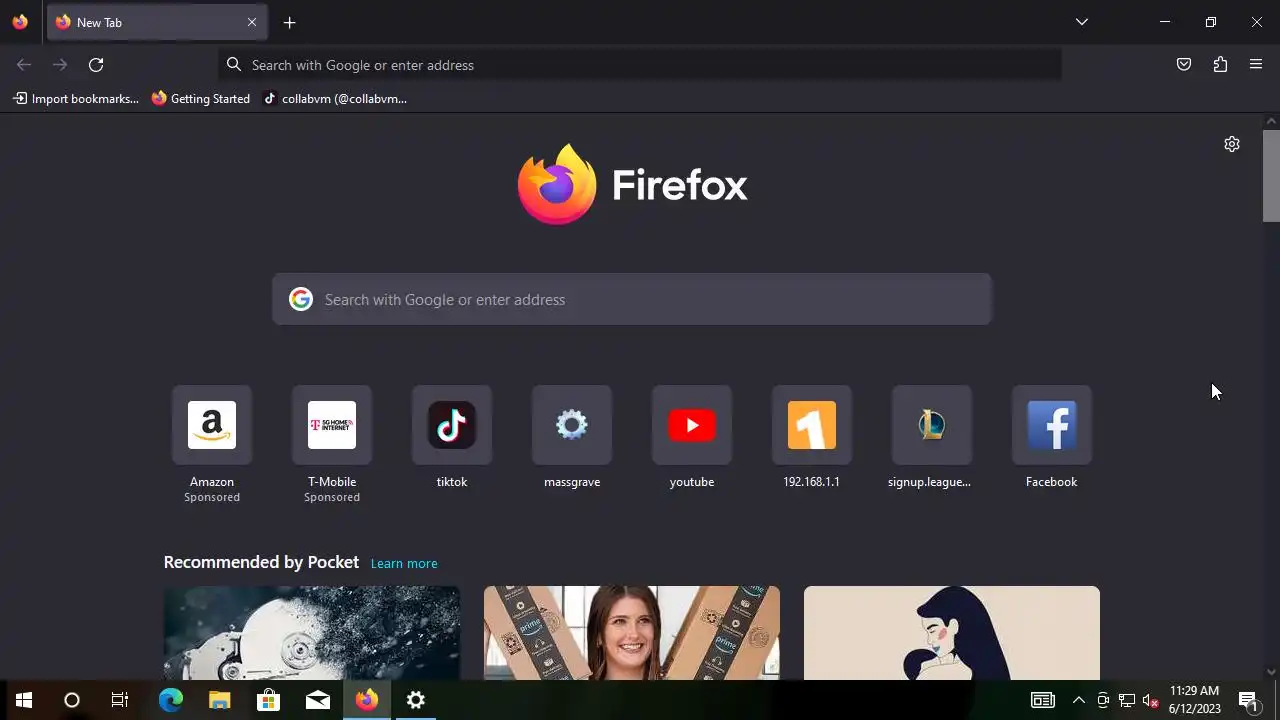Open the T-Mobile sponsored shortcut tile
The width and height of the screenshot is (1280, 720).
point(332,425)
